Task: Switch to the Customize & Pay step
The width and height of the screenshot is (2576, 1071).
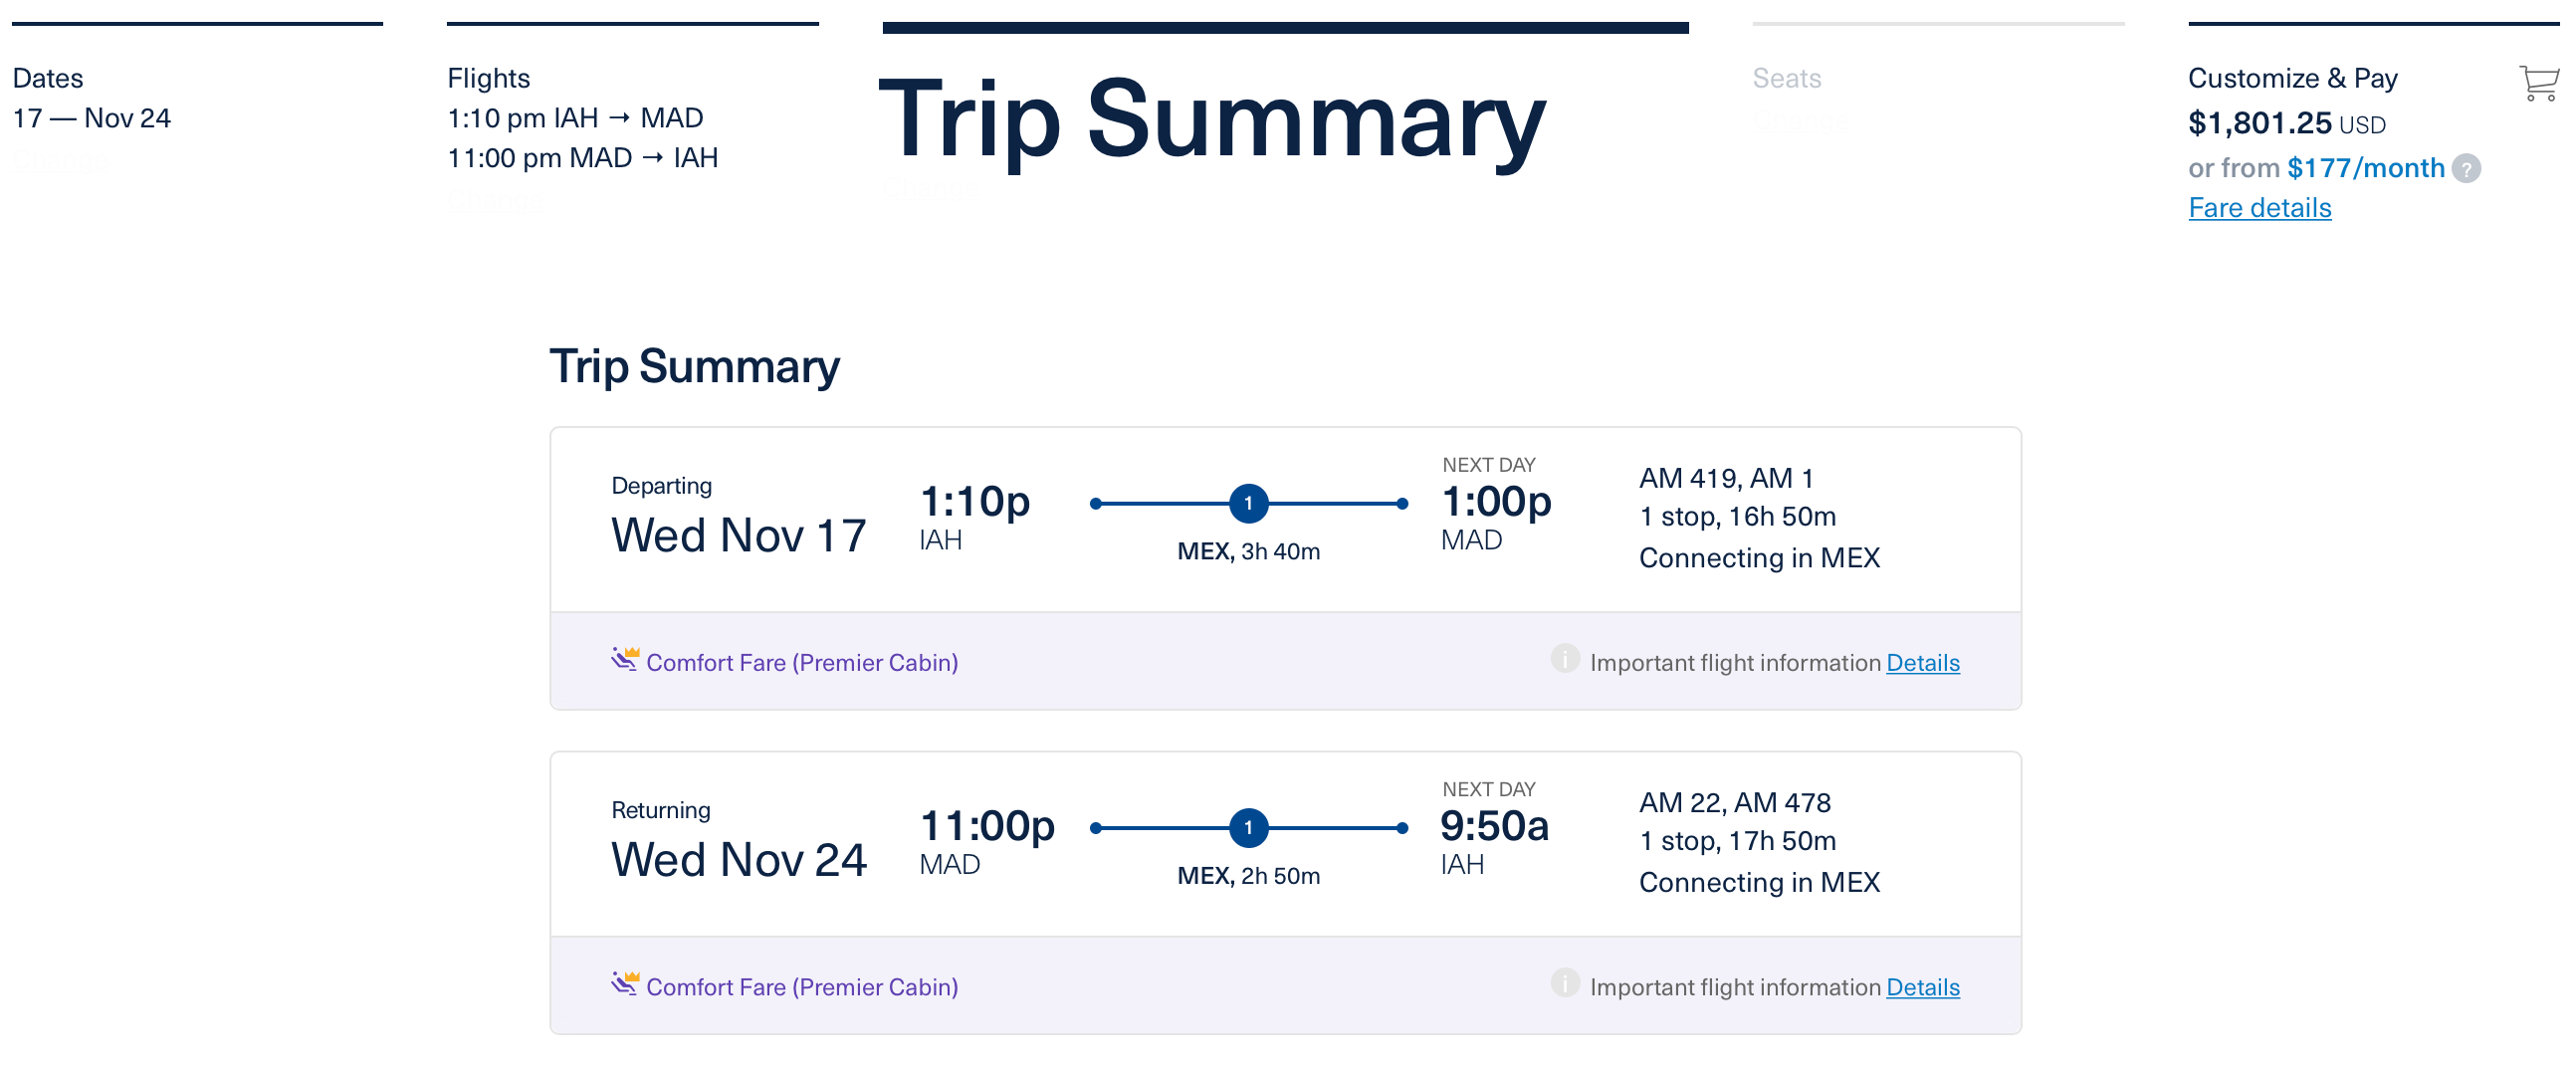Action: coord(2292,77)
